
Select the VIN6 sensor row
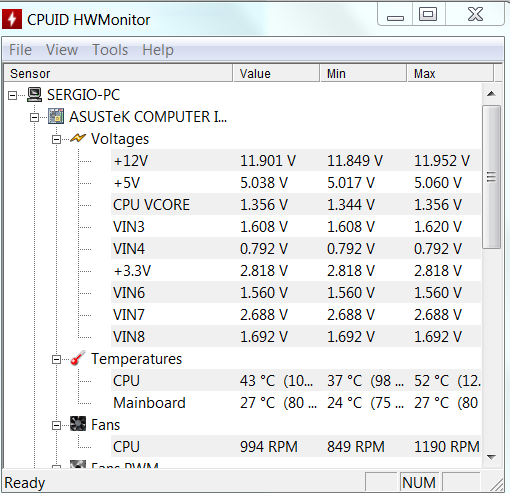click(x=296, y=292)
